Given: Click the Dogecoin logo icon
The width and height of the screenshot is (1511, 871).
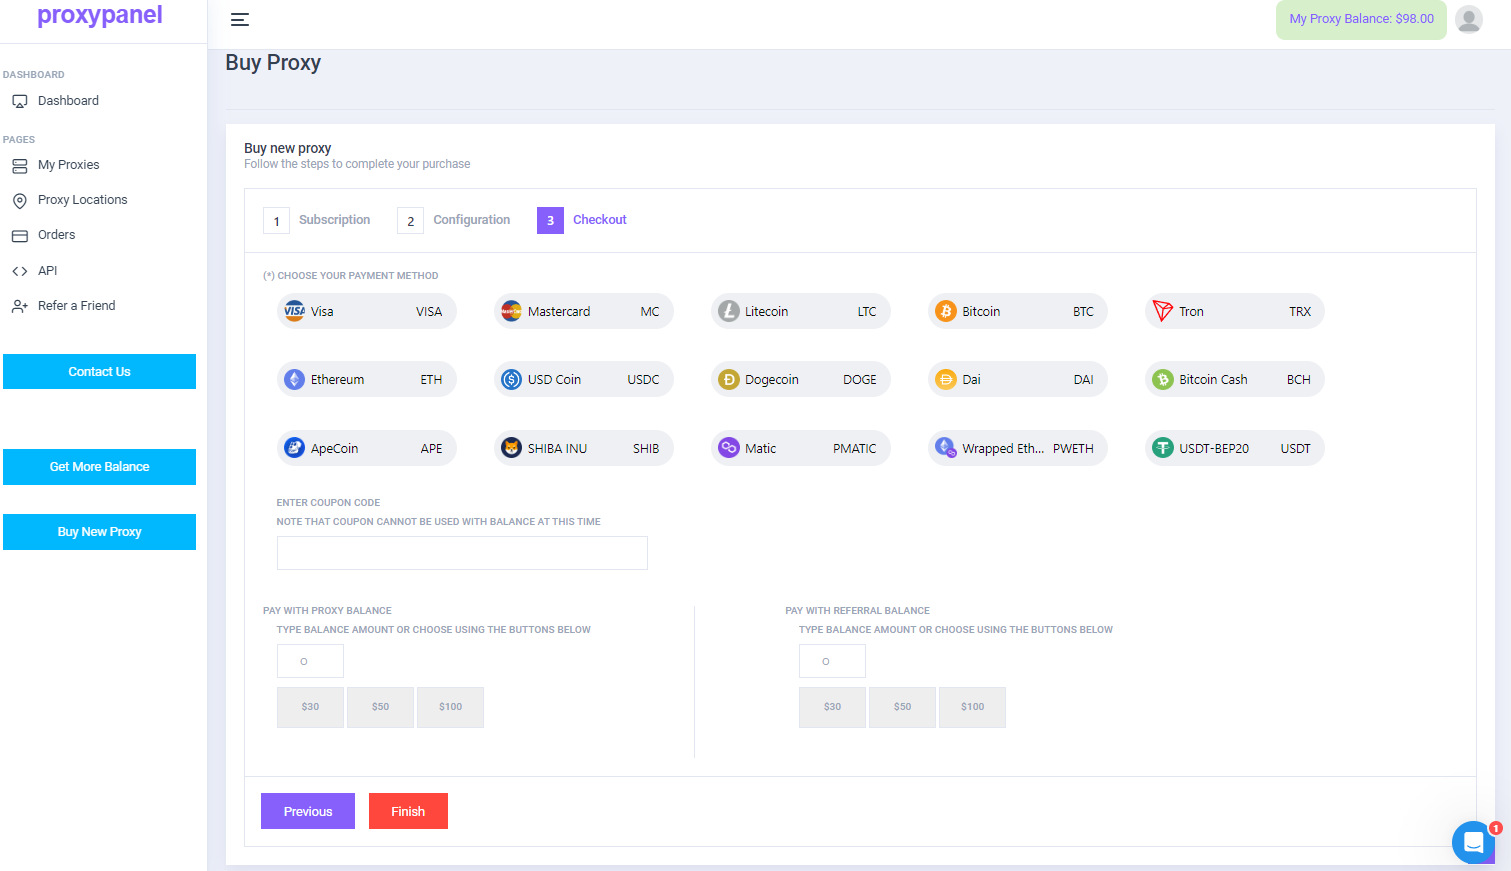Looking at the screenshot, I should point(728,380).
